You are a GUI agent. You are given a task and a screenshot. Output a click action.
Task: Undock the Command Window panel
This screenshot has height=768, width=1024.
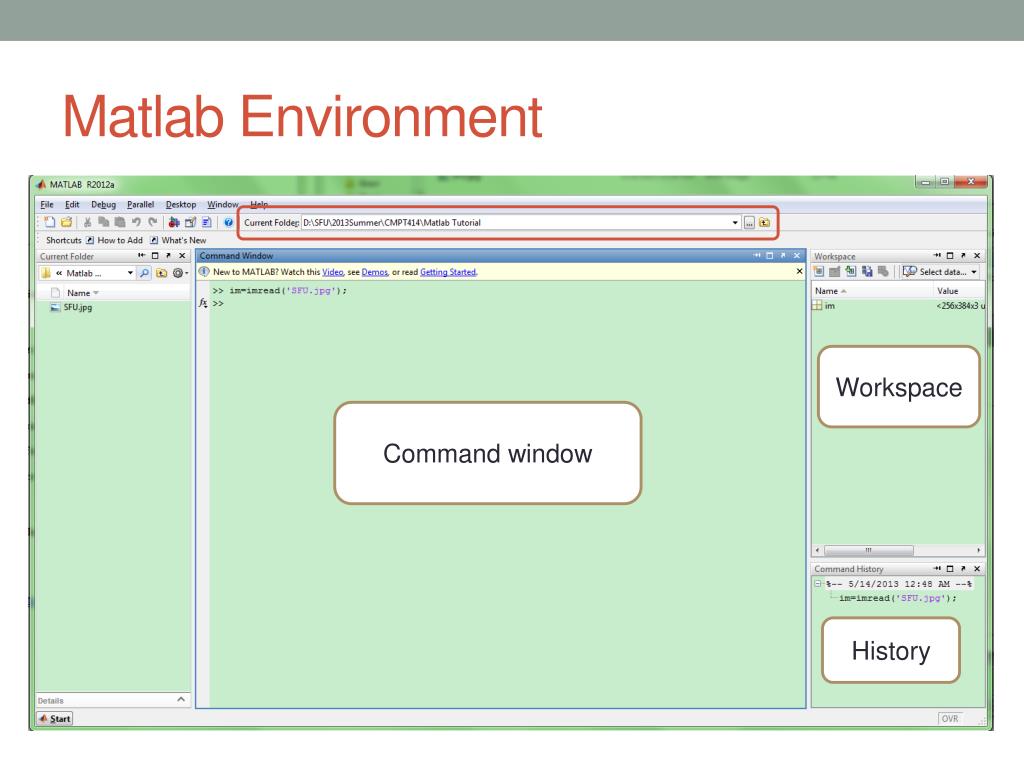(x=783, y=256)
